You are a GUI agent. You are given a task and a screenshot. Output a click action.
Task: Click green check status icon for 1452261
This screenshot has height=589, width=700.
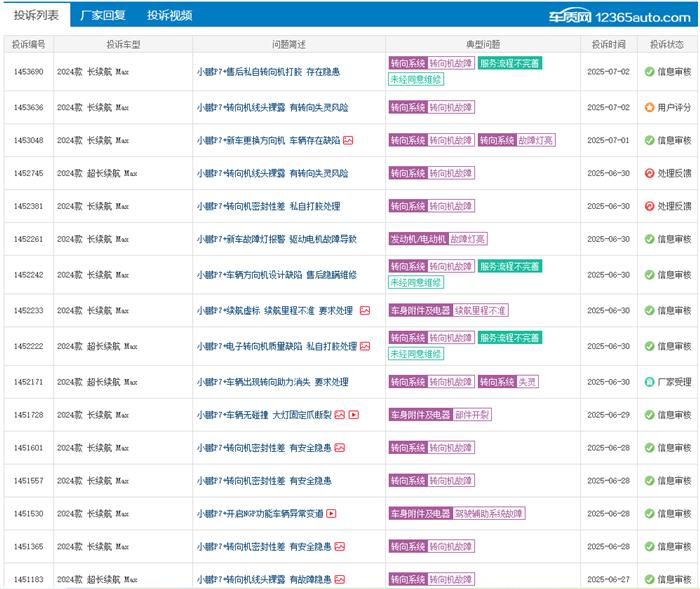[x=650, y=239]
